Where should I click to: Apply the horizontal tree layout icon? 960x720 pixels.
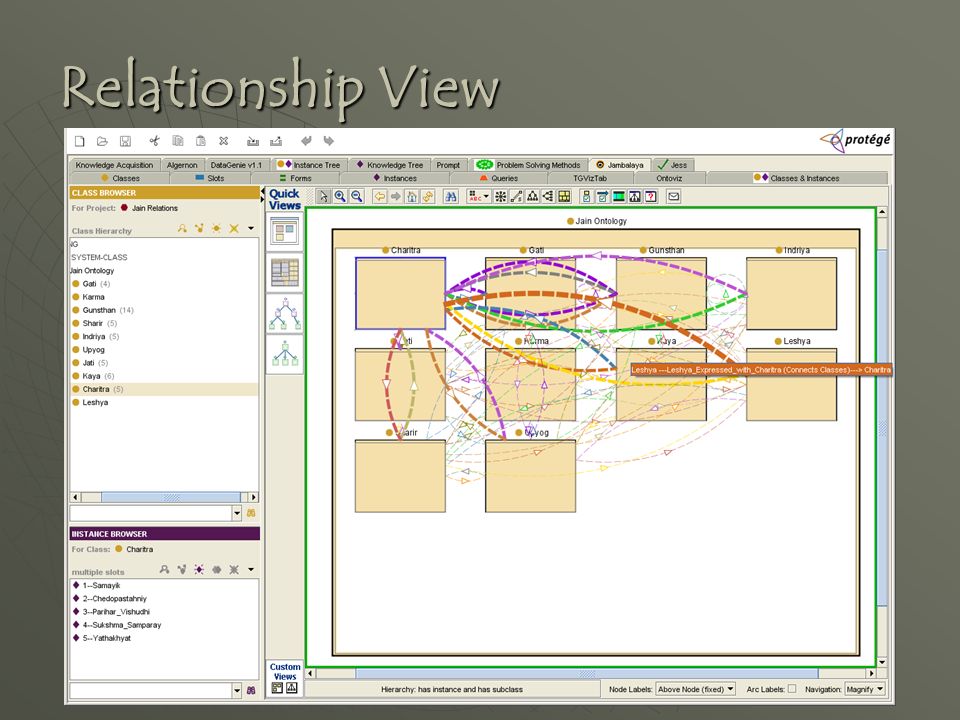coord(548,197)
